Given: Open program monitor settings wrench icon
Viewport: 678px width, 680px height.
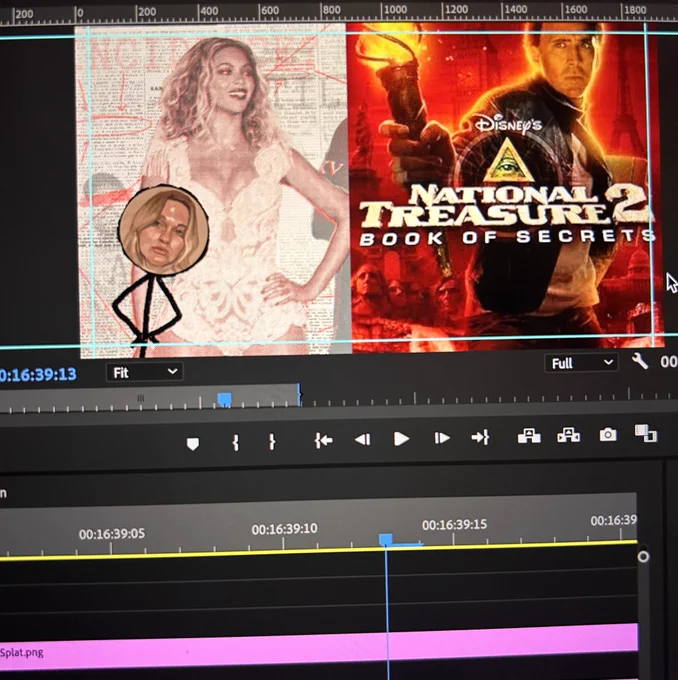Looking at the screenshot, I should (640, 360).
